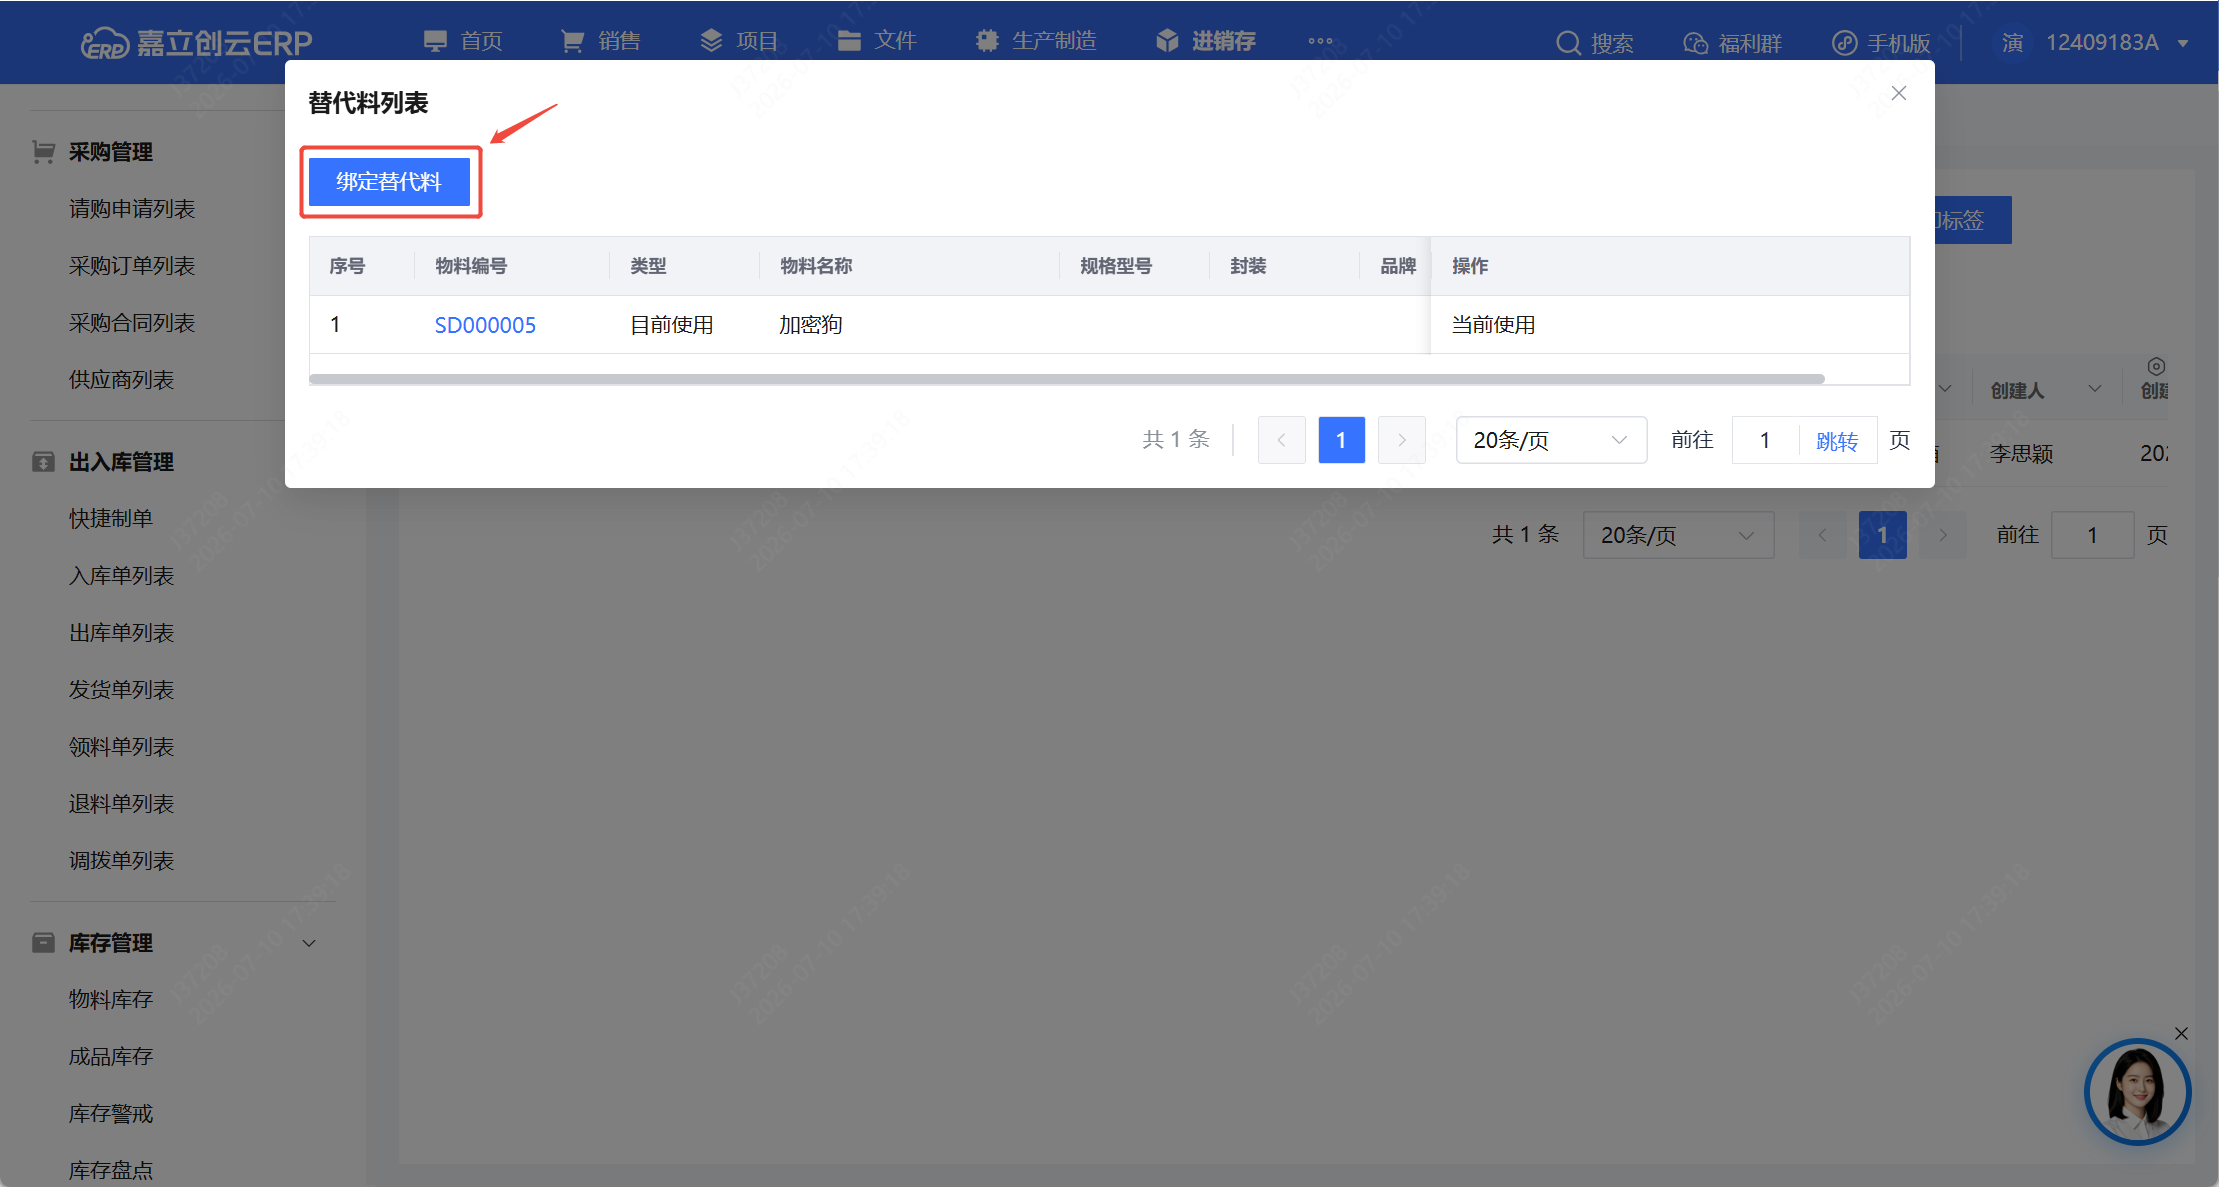Open 创建人 column filter chevron
This screenshot has width=2219, height=1187.
point(2094,389)
